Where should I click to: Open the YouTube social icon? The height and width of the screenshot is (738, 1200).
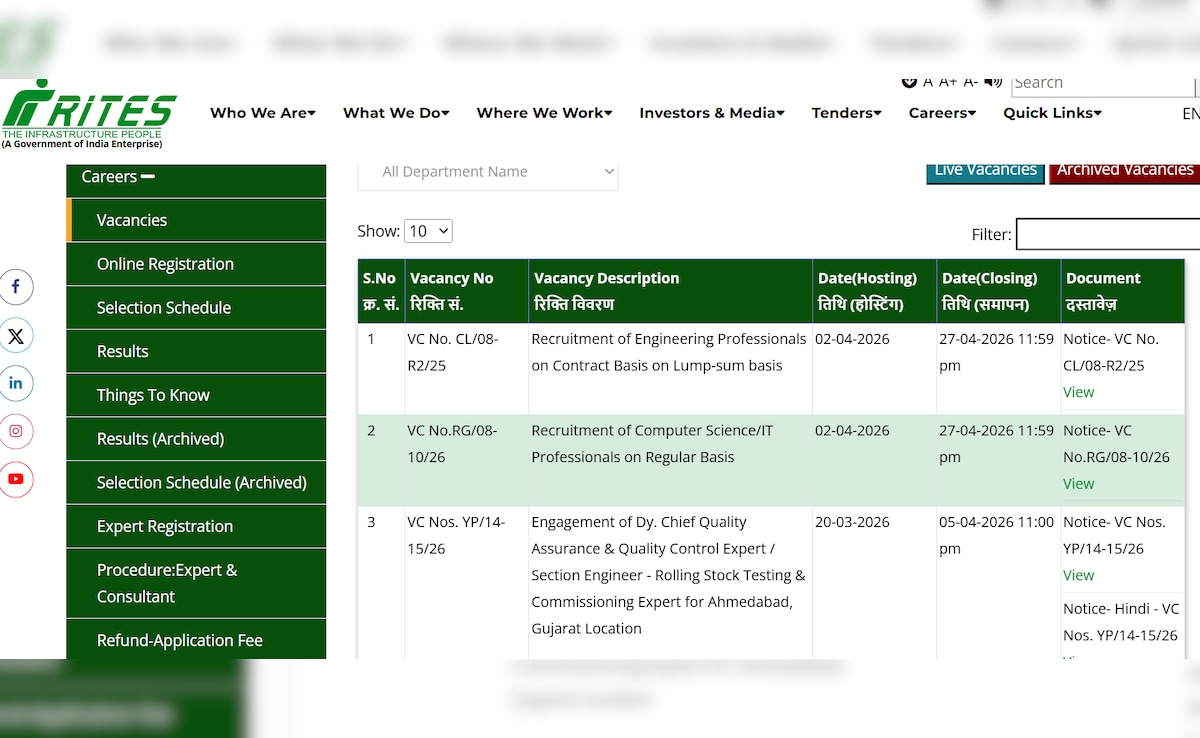(16, 479)
